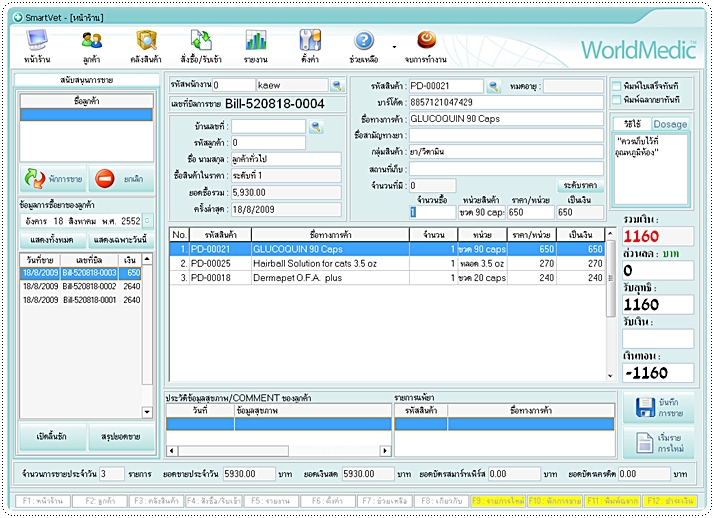Open สั่งซื้อ/รับเข้า purchase order icon

coord(201,41)
